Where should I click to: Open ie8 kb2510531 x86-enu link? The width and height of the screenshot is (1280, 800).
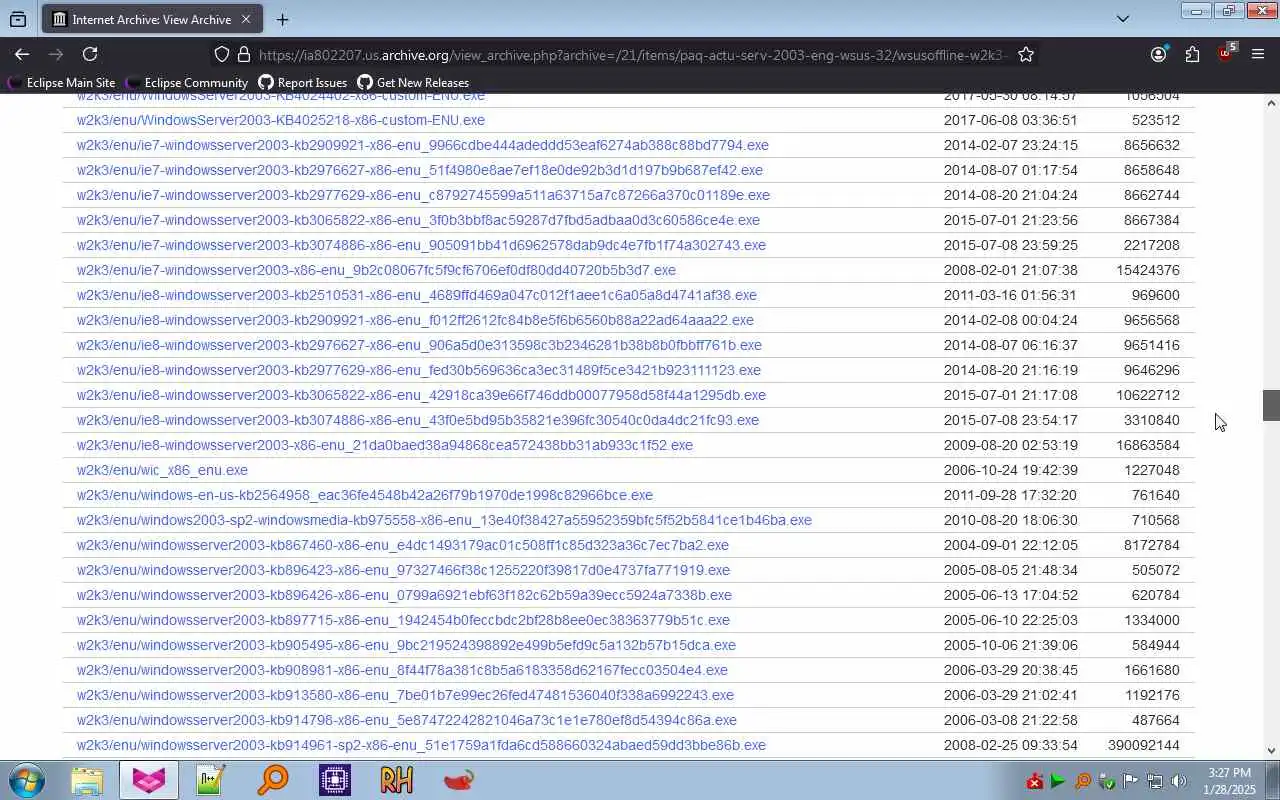pyautogui.click(x=416, y=295)
